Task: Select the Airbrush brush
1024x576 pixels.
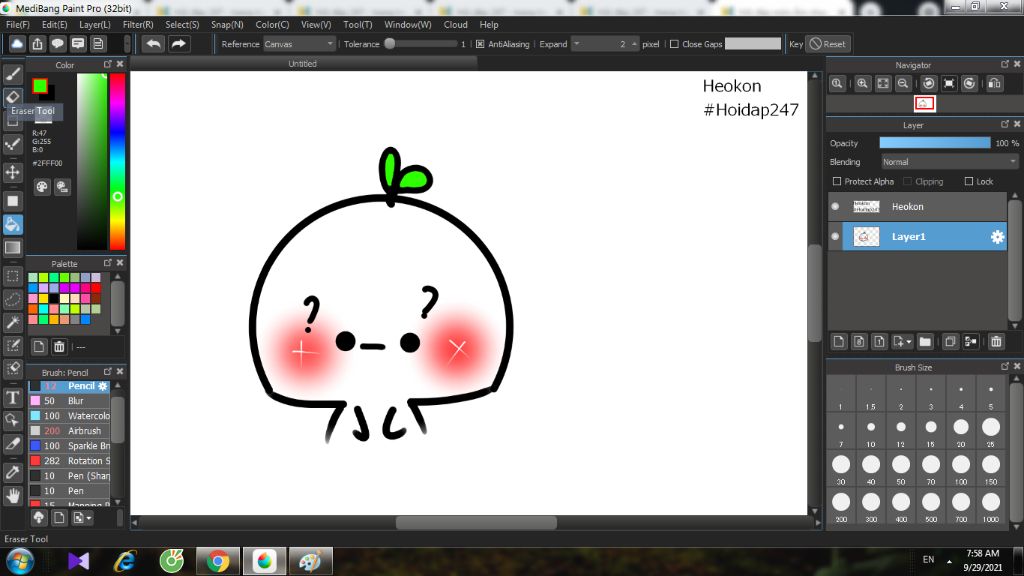Action: tap(69, 431)
